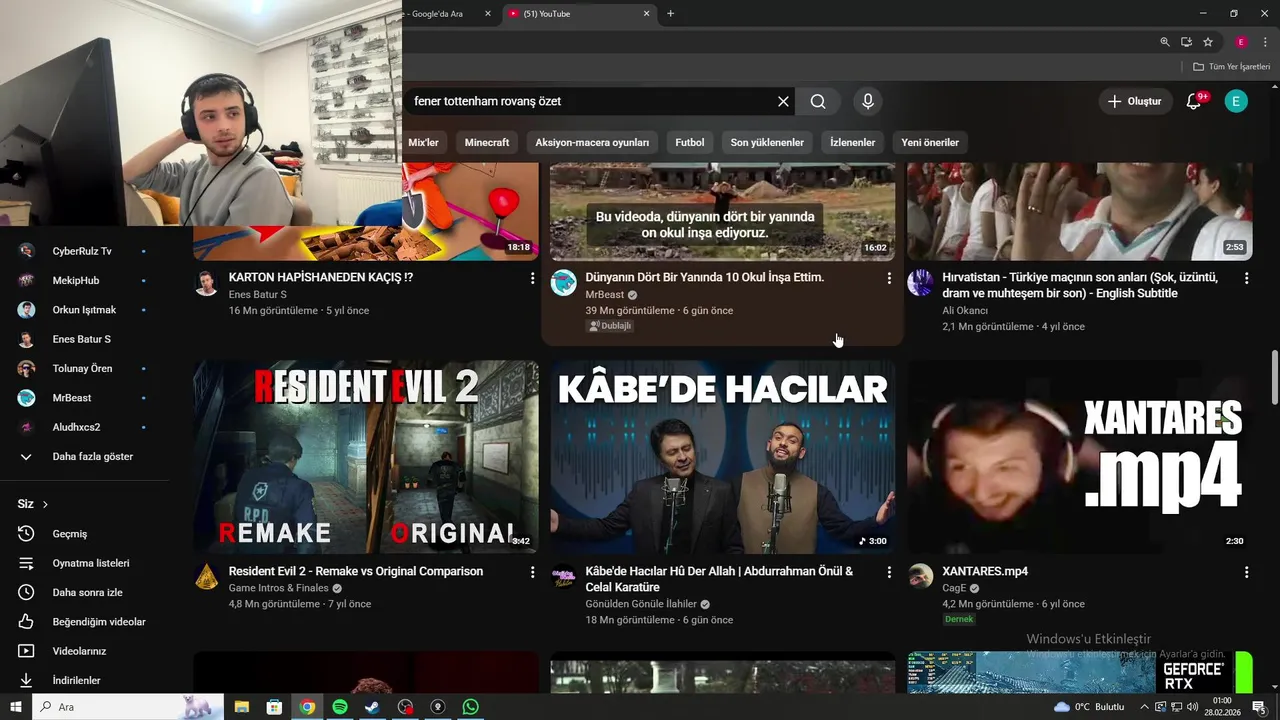Bookmark this page with the star icon
The width and height of the screenshot is (1280, 720).
tap(1208, 42)
